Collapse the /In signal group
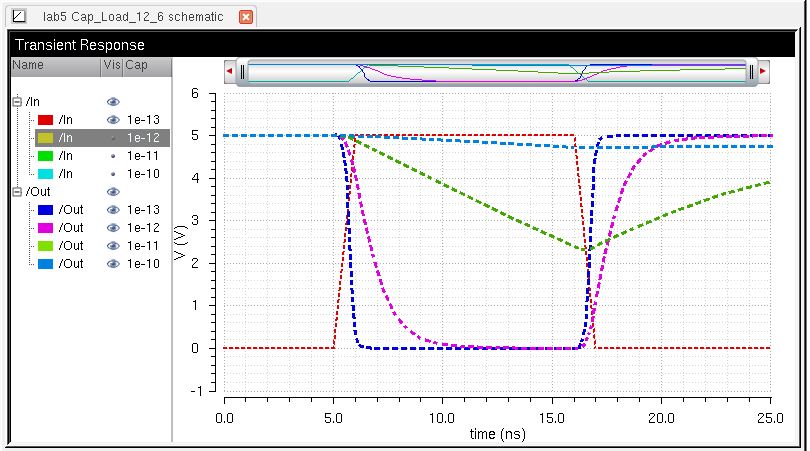 (17, 101)
